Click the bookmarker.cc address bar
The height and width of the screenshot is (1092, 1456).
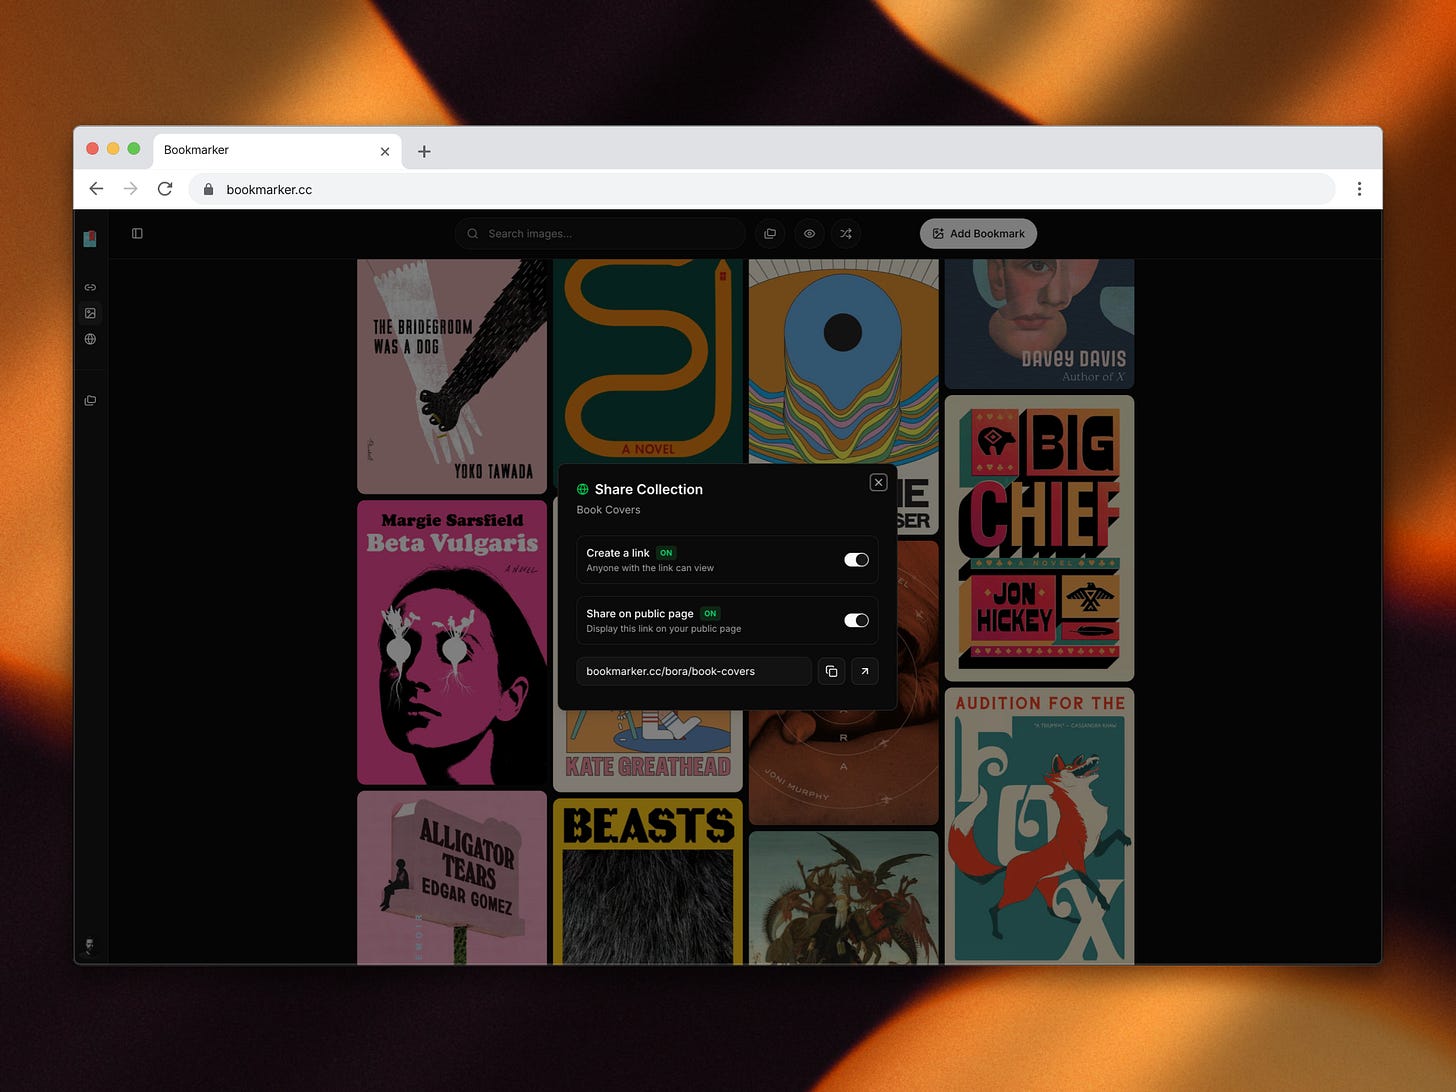[762, 189]
